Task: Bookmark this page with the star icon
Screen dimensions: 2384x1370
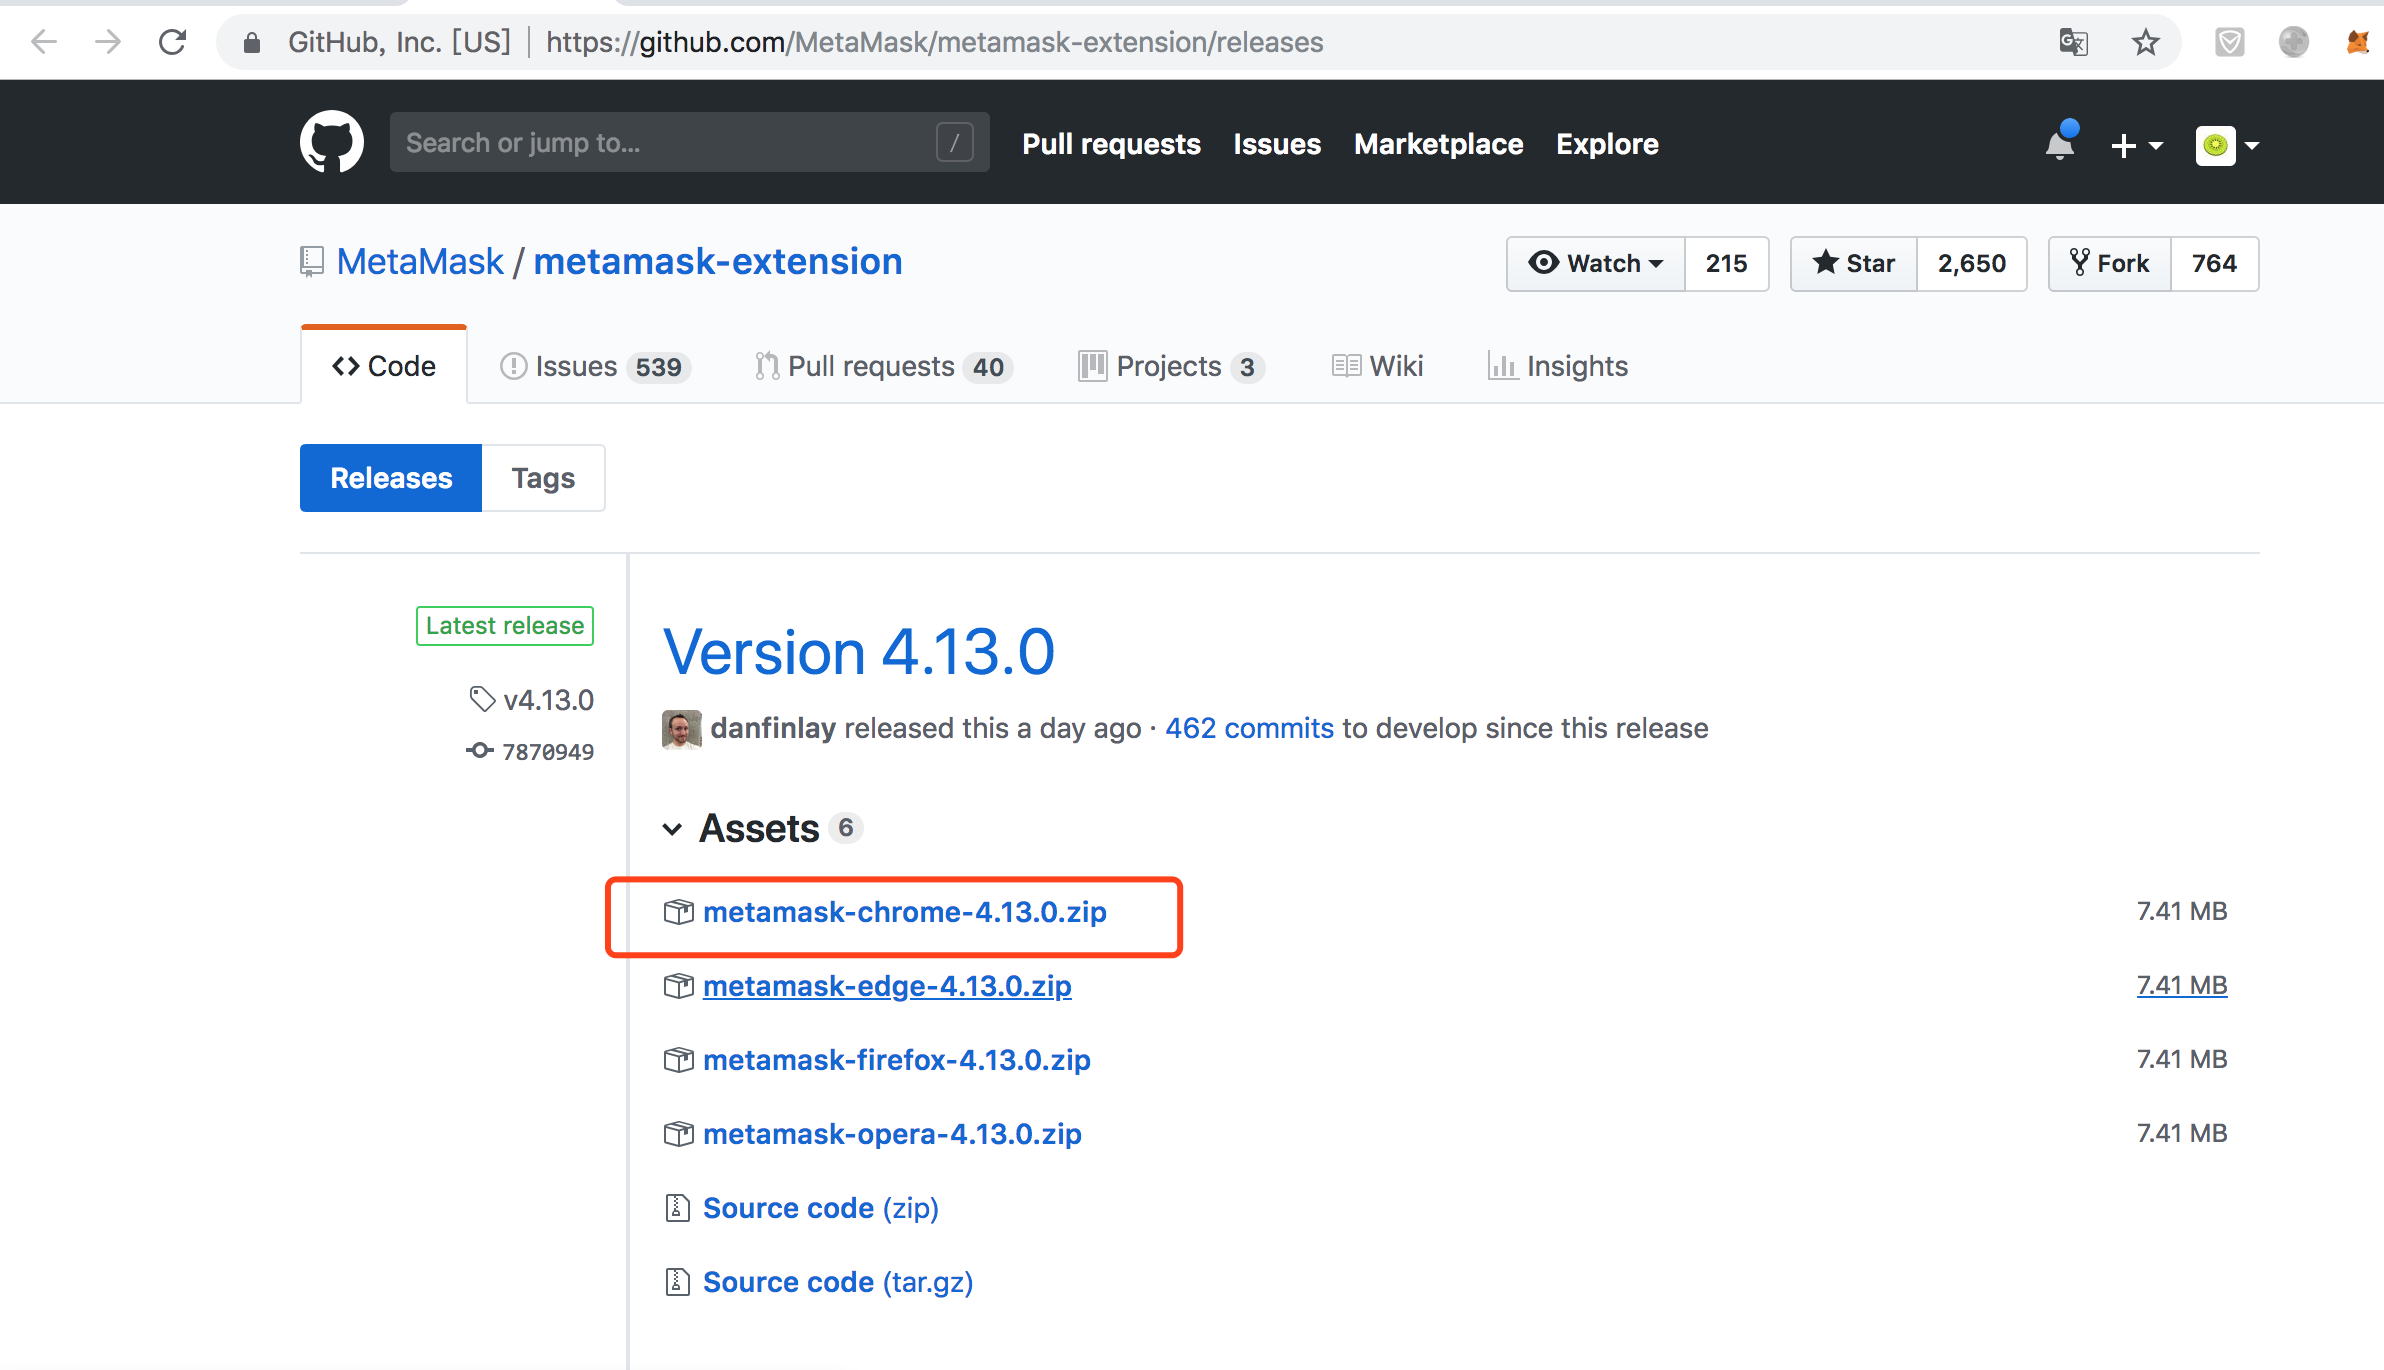Action: point(2145,42)
